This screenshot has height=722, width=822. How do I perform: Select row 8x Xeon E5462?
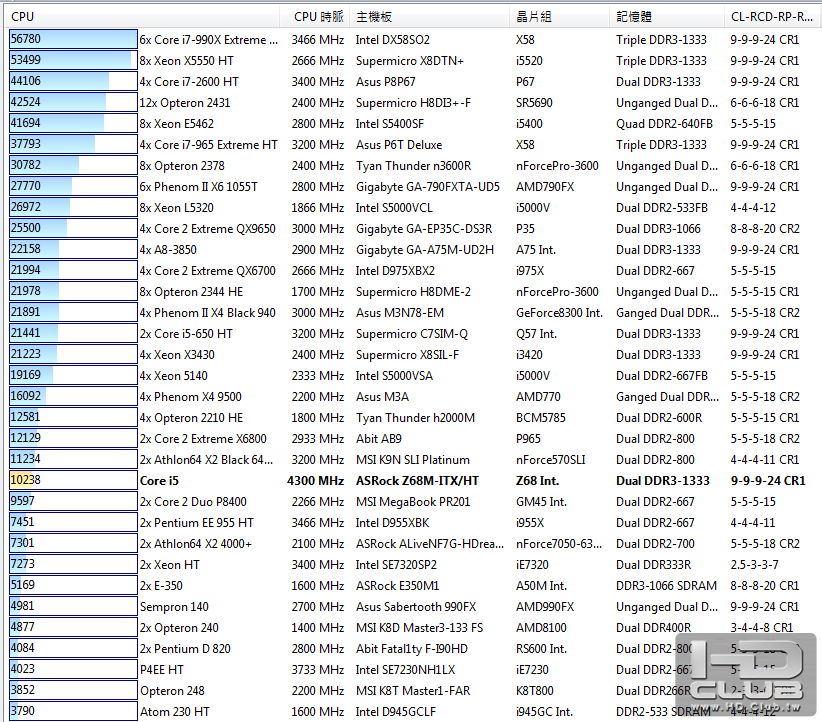click(414, 124)
